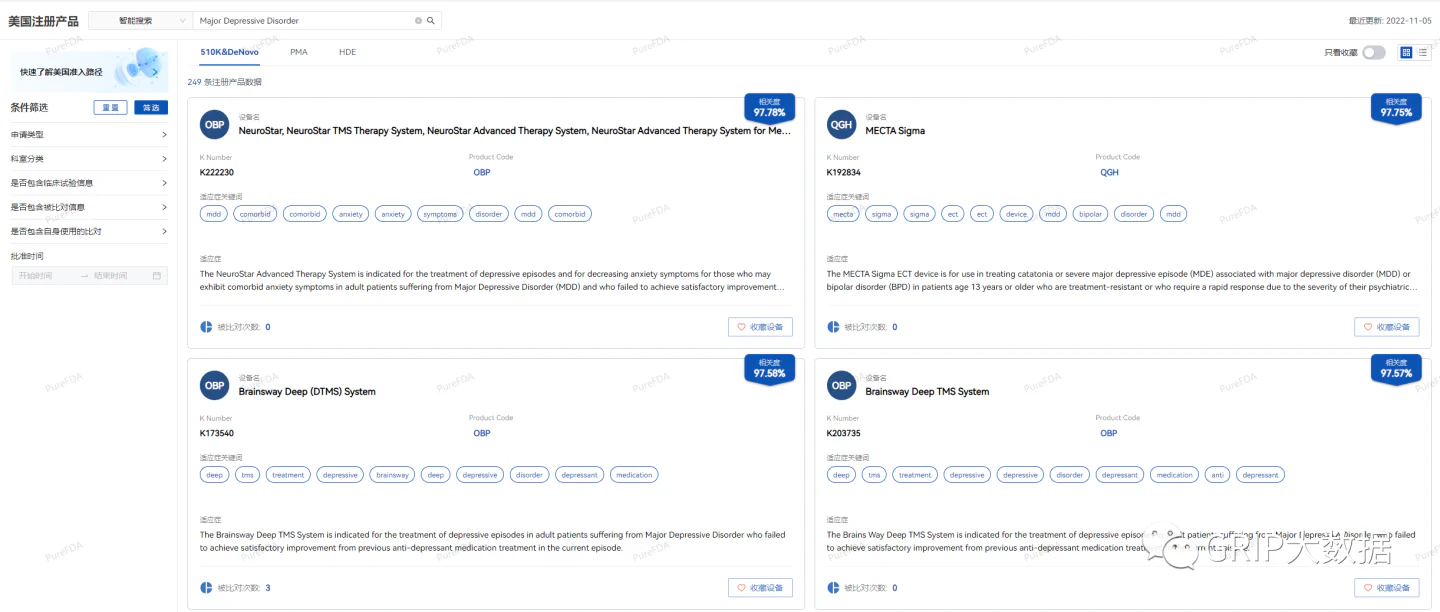Click comparison count icon on K222230 card
The height and width of the screenshot is (612, 1440).
[206, 327]
